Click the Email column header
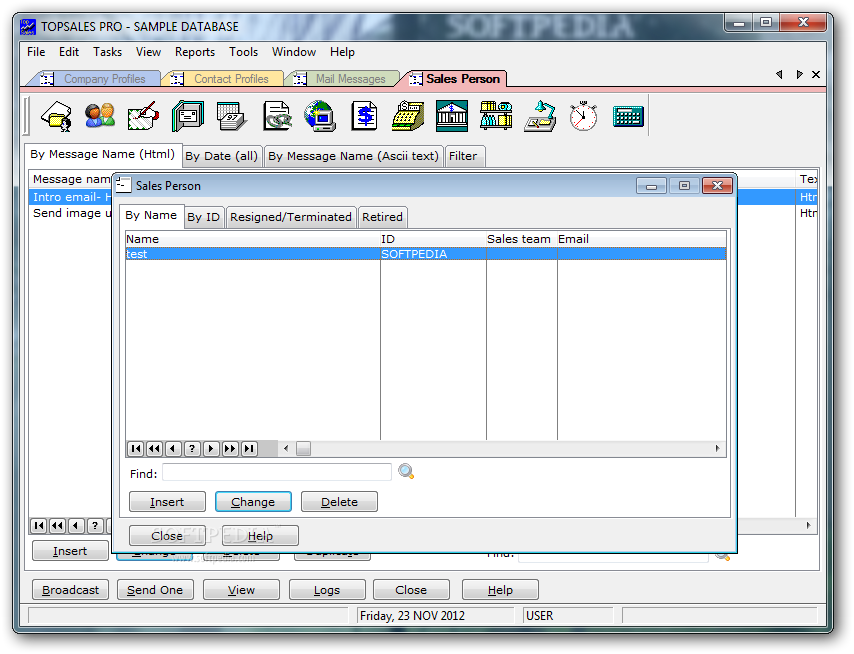The width and height of the screenshot is (854, 654). pos(641,239)
